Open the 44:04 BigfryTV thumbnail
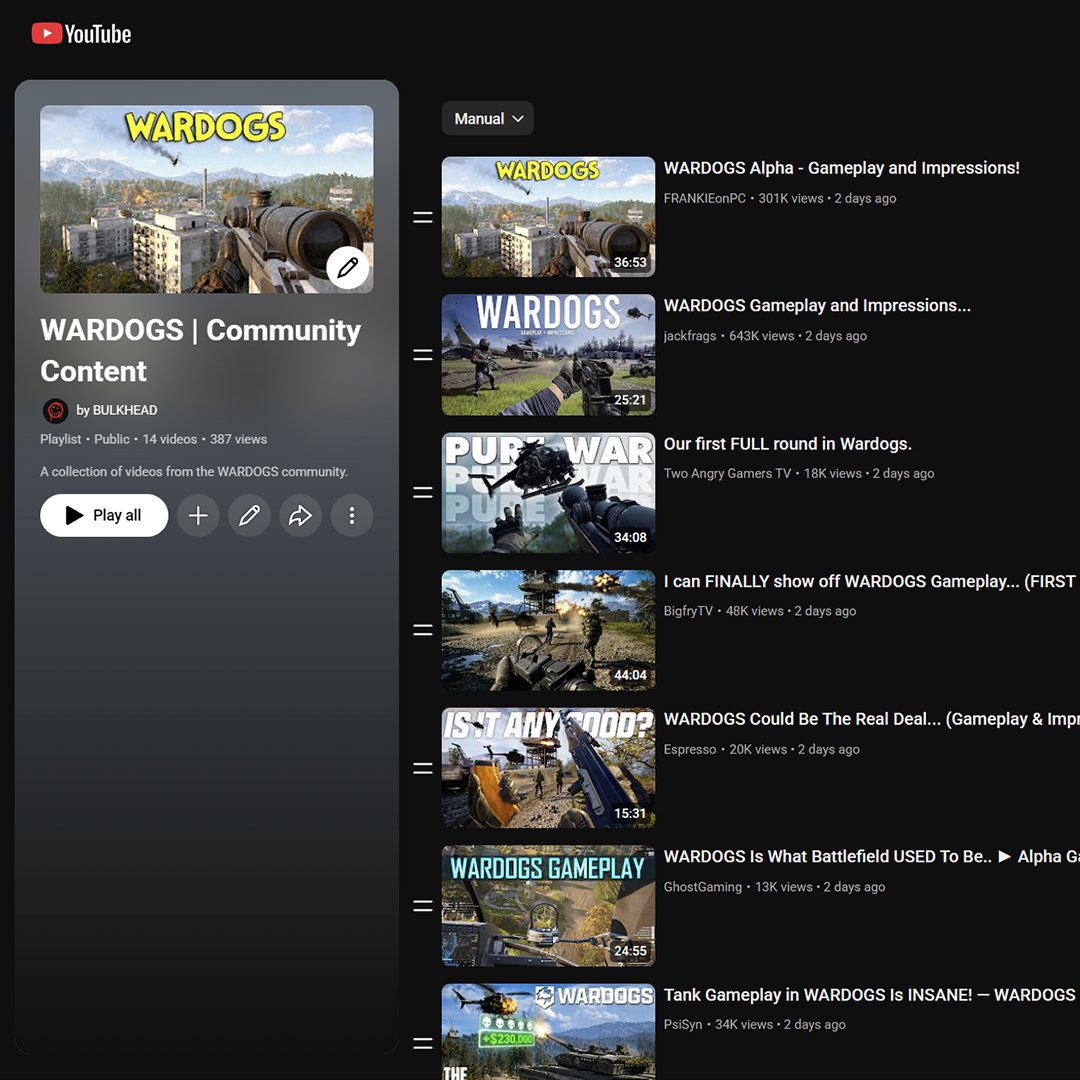Viewport: 1080px width, 1080px height. pyautogui.click(x=548, y=630)
